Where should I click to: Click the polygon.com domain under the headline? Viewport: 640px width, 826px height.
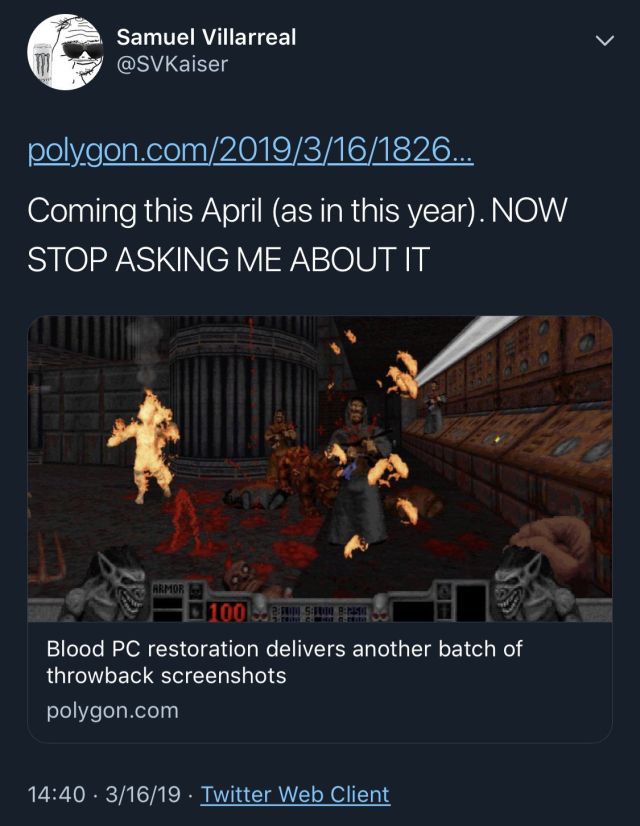[113, 711]
